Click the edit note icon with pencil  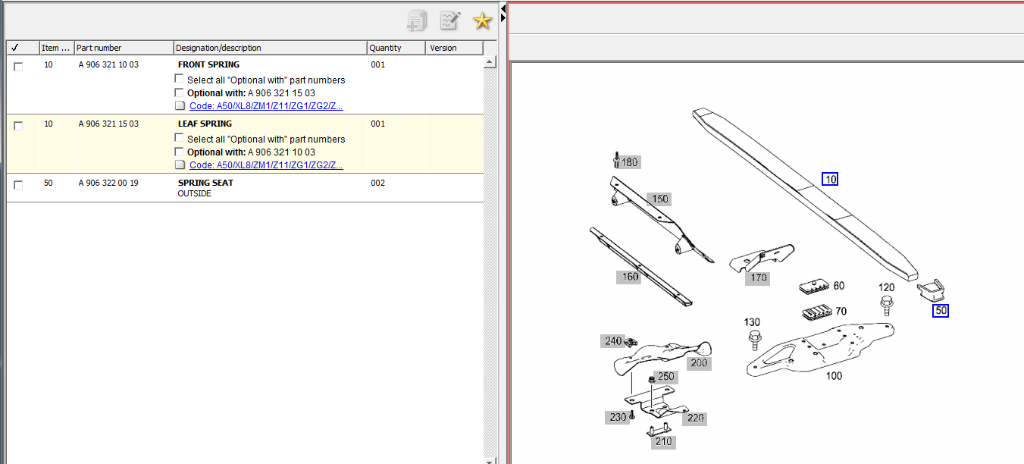450,21
